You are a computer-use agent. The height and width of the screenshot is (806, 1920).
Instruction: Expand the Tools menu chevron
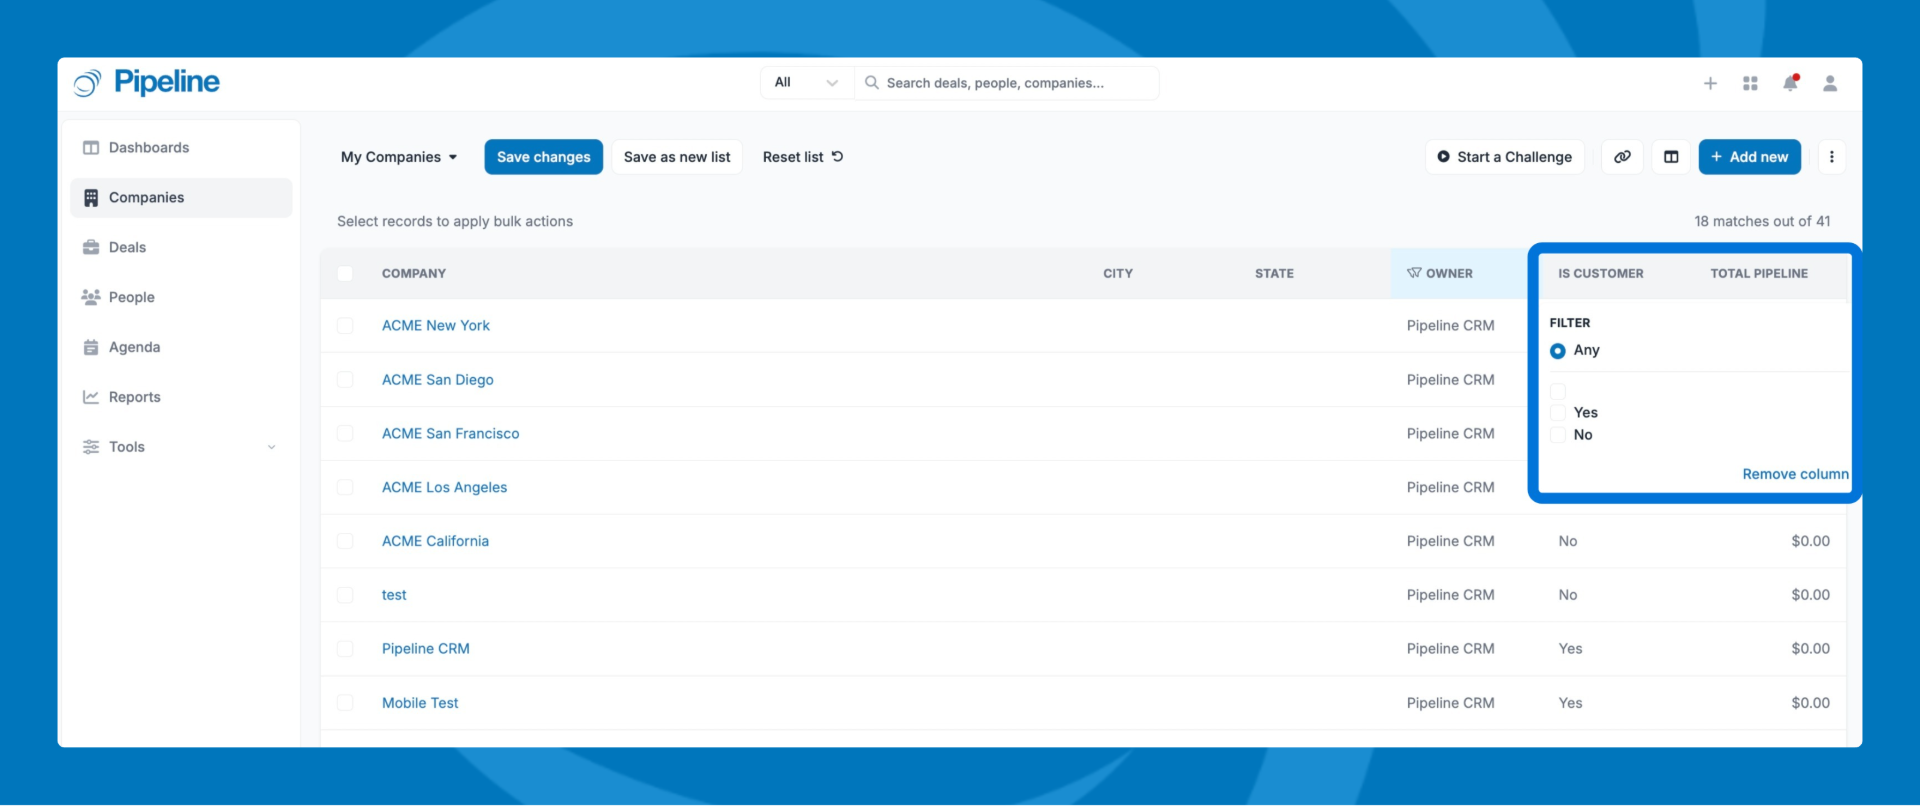pos(271,447)
